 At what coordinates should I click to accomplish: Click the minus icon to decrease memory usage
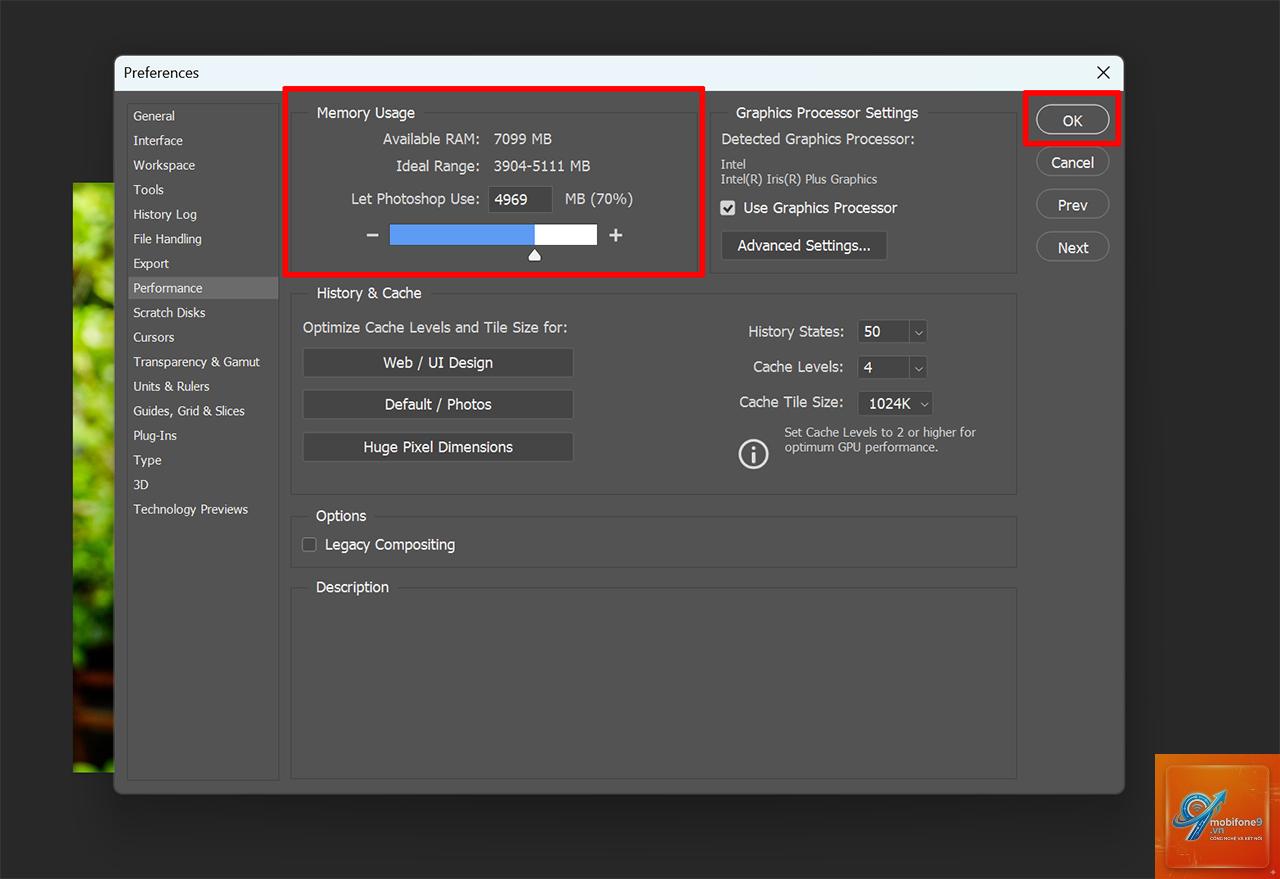[373, 235]
